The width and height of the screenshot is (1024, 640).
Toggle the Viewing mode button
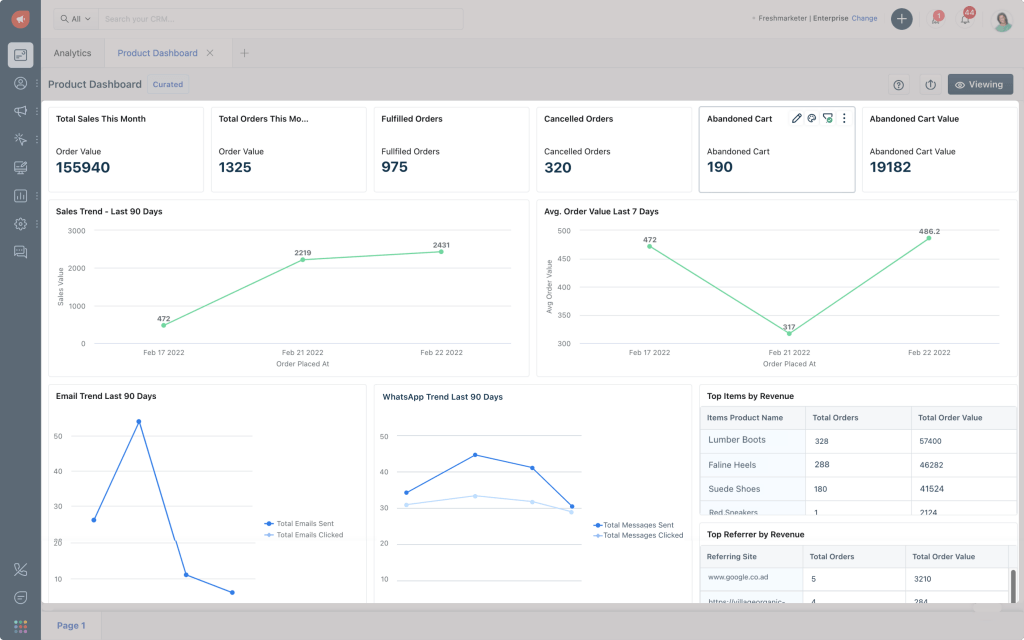980,85
